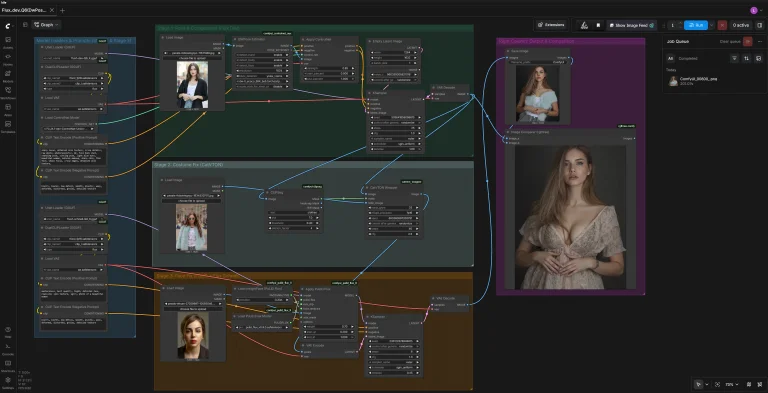Select the Completed tab in Job Queue
768x393 pixels.
coord(688,58)
